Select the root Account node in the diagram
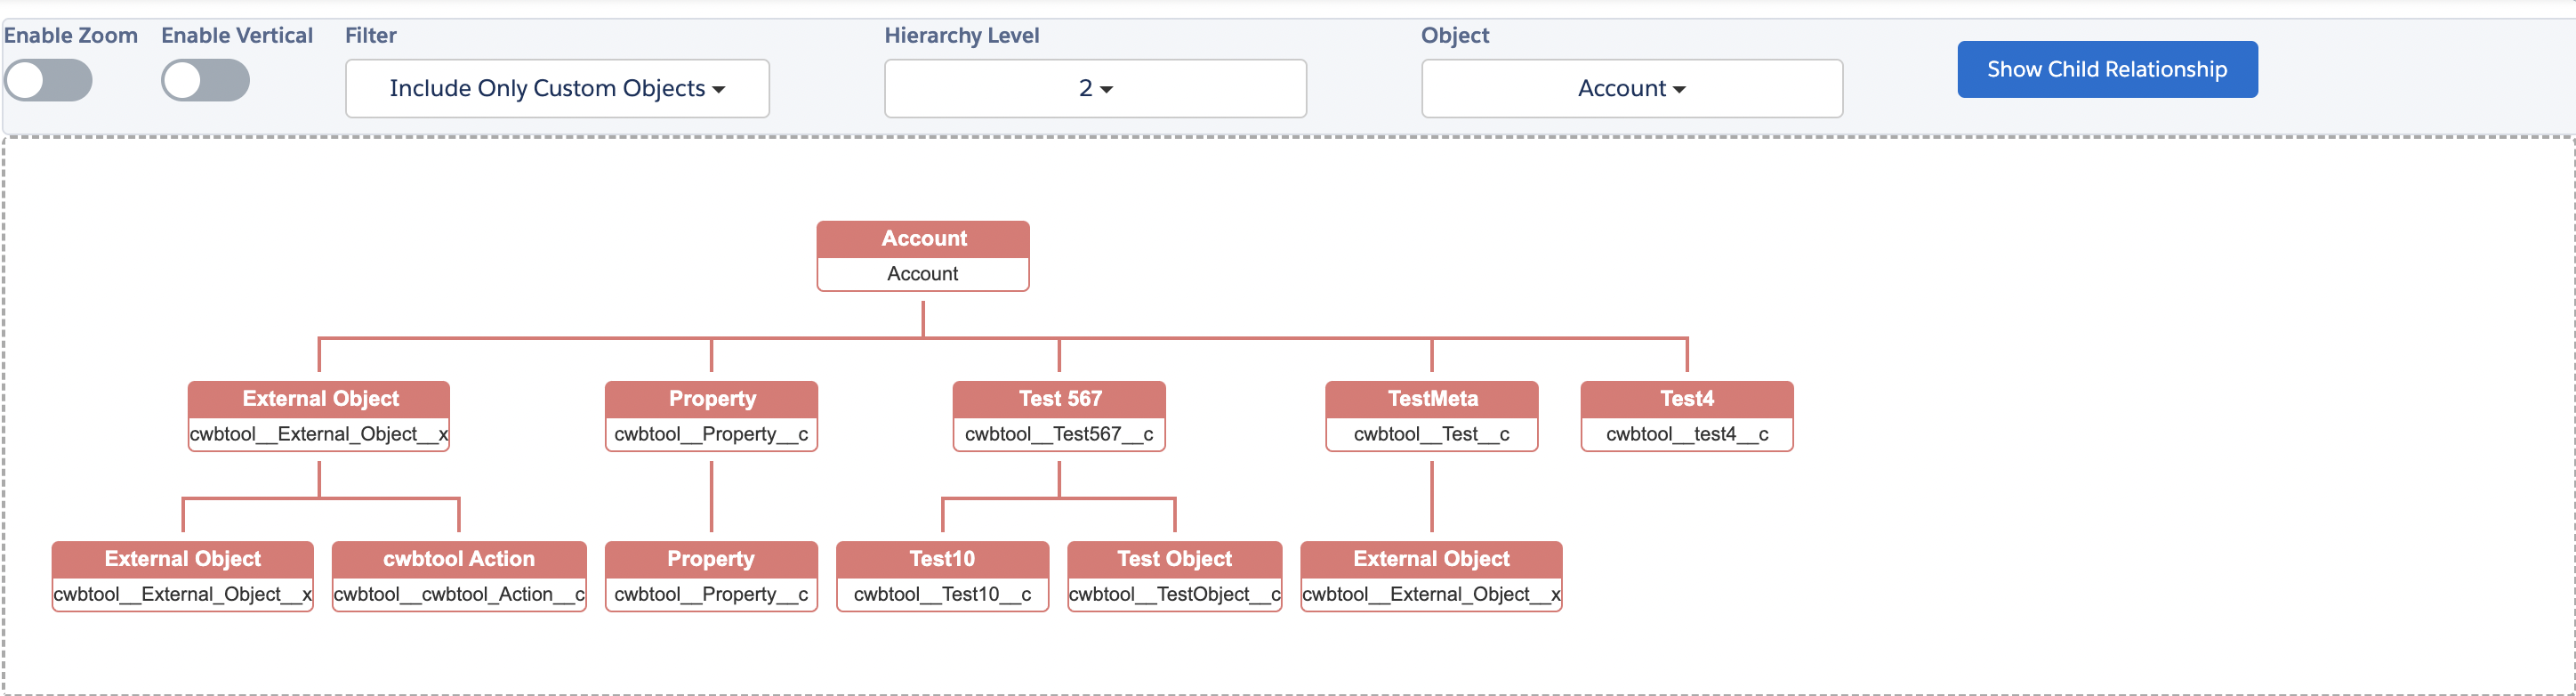This screenshot has width=2576, height=696. click(x=922, y=256)
